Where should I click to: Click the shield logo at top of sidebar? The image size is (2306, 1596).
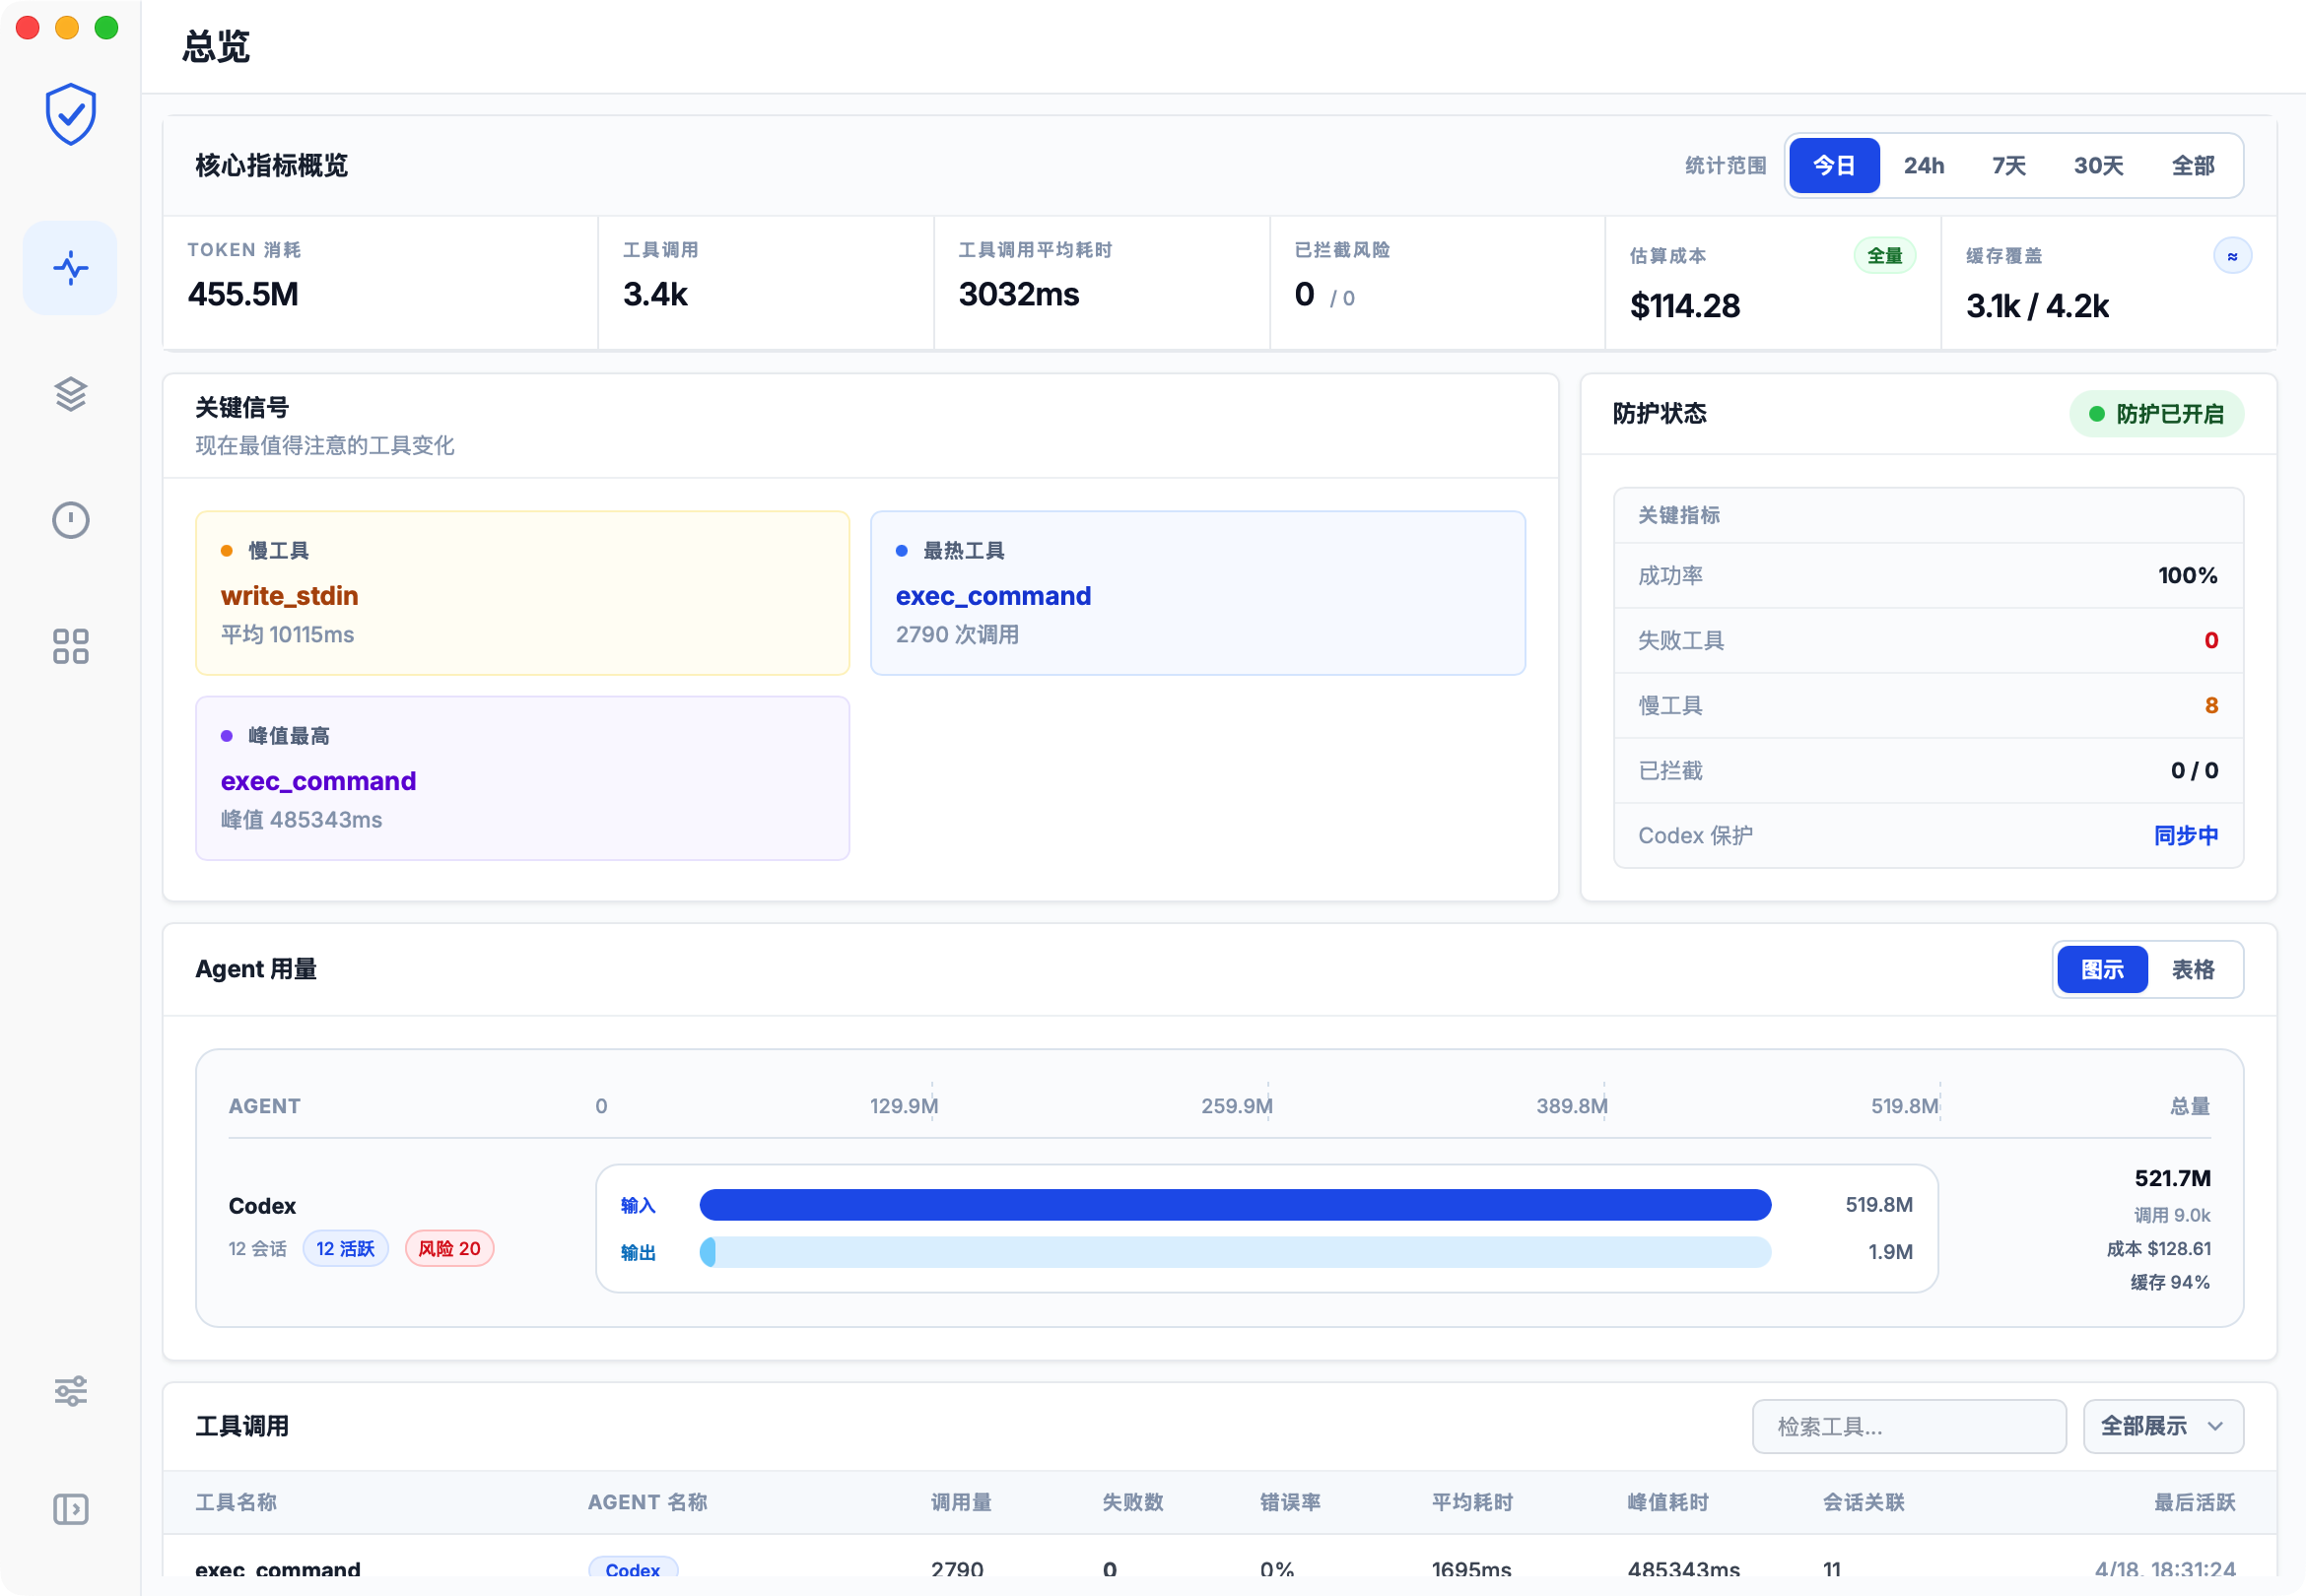[x=69, y=114]
